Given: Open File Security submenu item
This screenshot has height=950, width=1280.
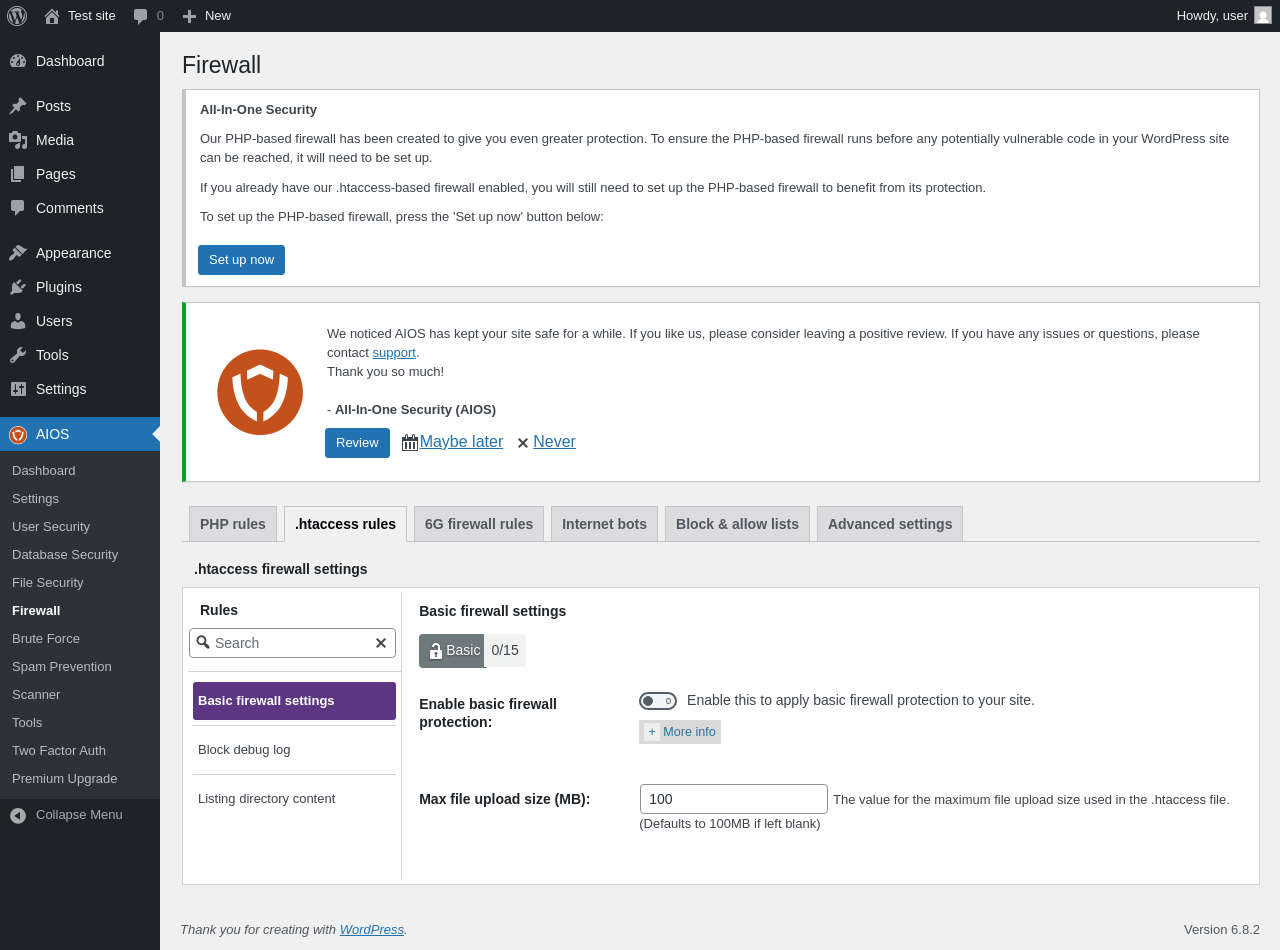Looking at the screenshot, I should coord(80,582).
